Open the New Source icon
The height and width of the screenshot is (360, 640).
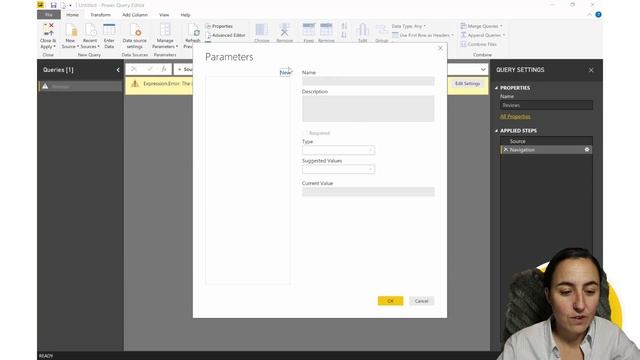71,30
